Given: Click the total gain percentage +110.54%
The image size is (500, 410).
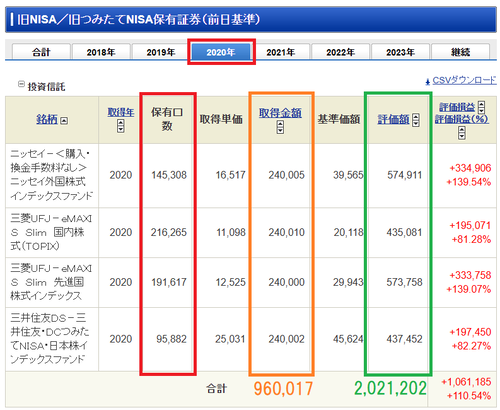Looking at the screenshot, I should pyautogui.click(x=469, y=396).
